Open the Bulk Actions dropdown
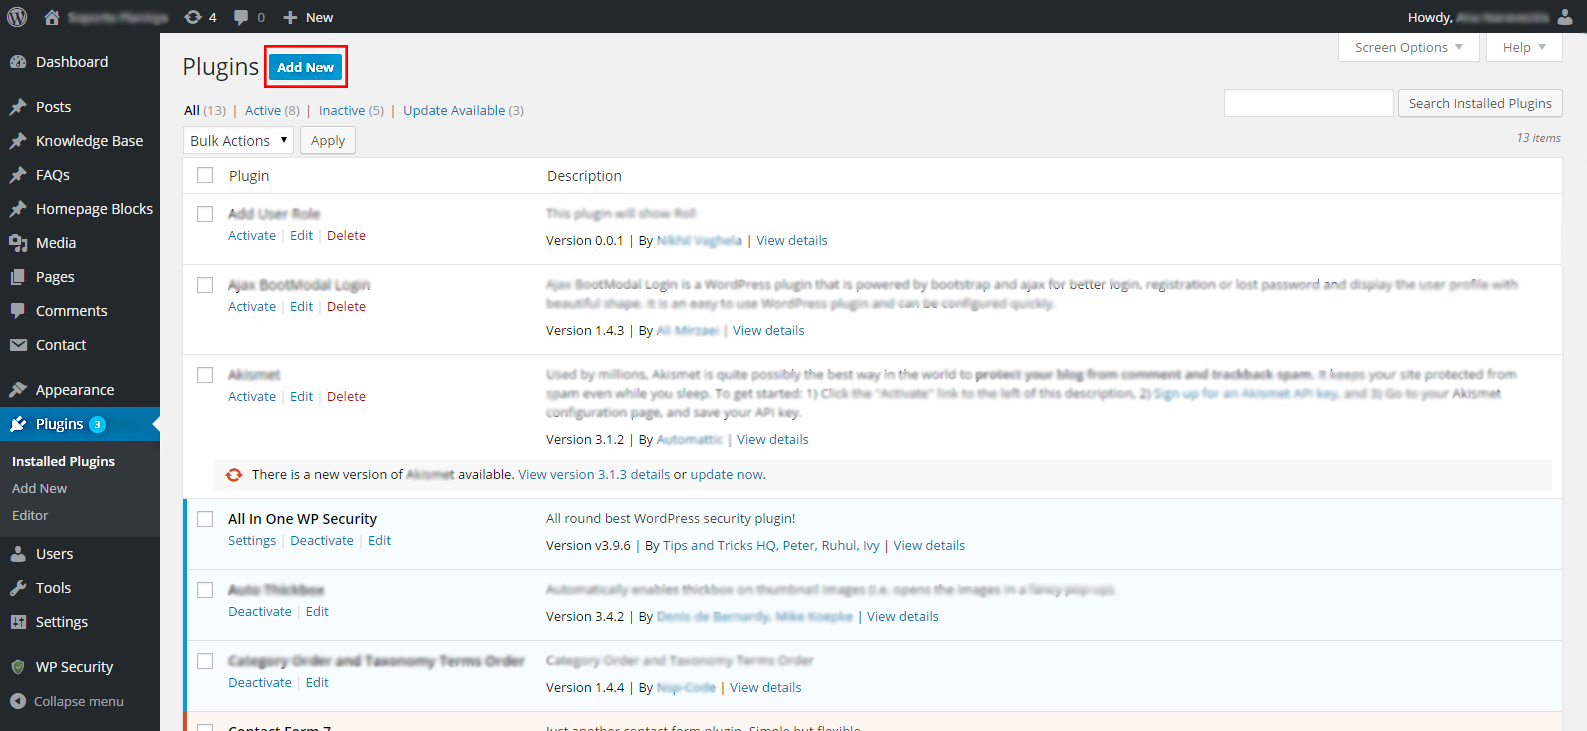1587x731 pixels. tap(238, 141)
